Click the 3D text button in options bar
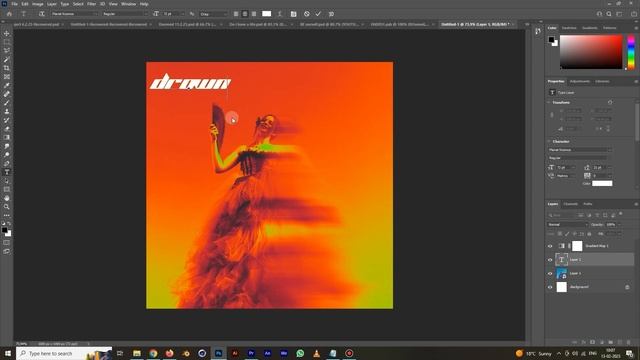Image resolution: width=640 pixels, height=360 pixels. click(x=331, y=14)
